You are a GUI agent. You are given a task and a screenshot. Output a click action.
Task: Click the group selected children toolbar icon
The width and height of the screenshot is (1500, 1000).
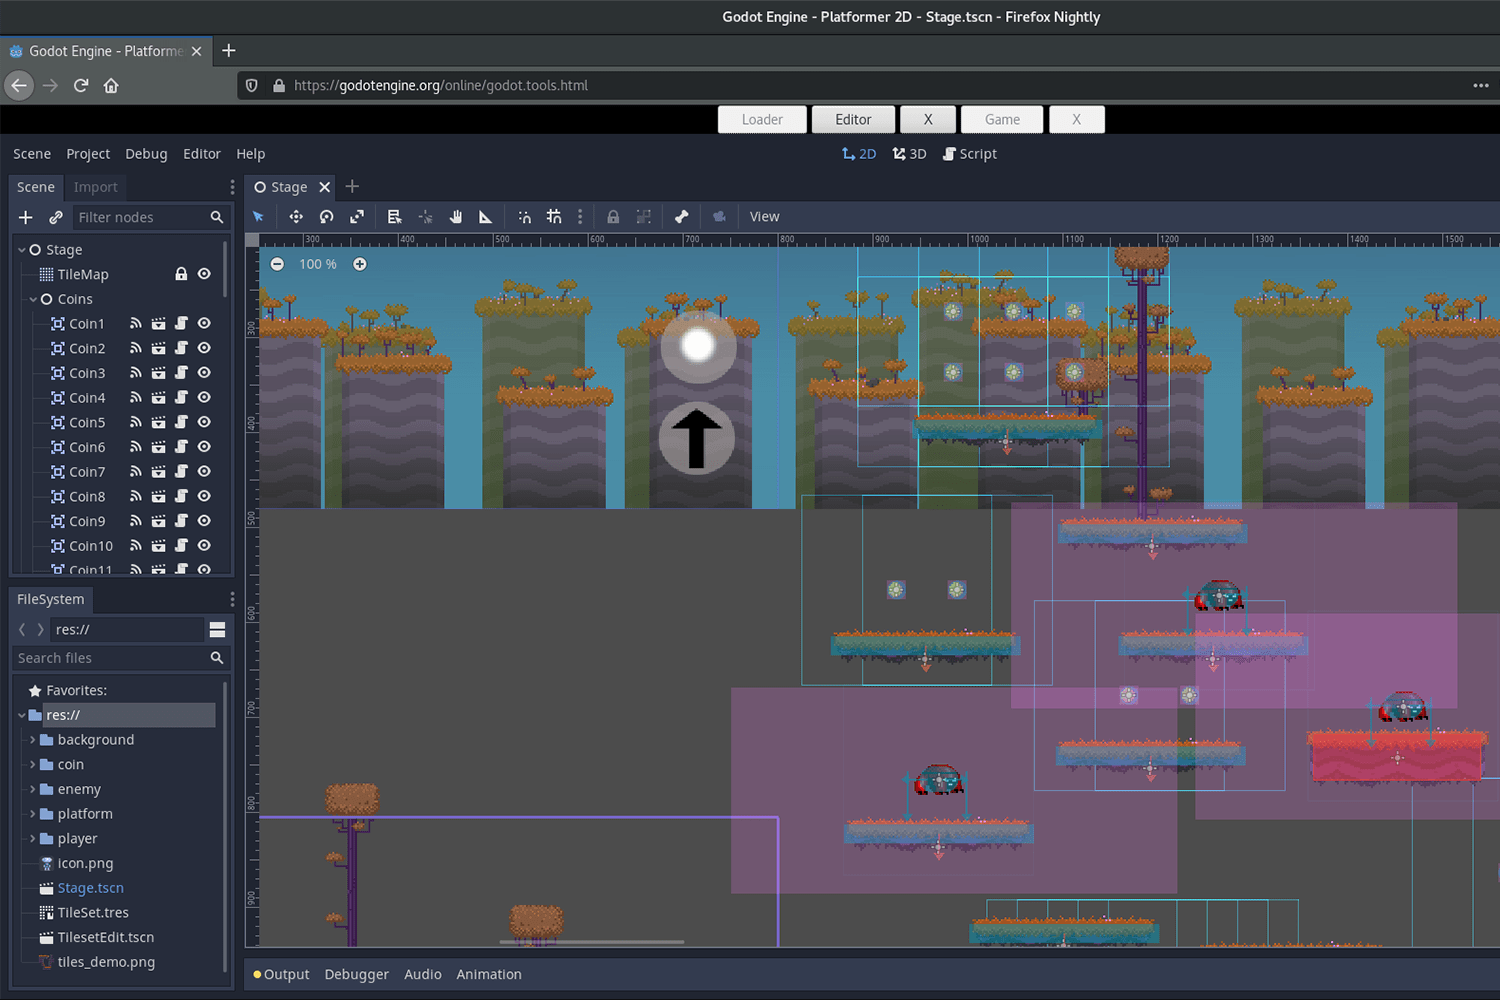click(x=644, y=217)
